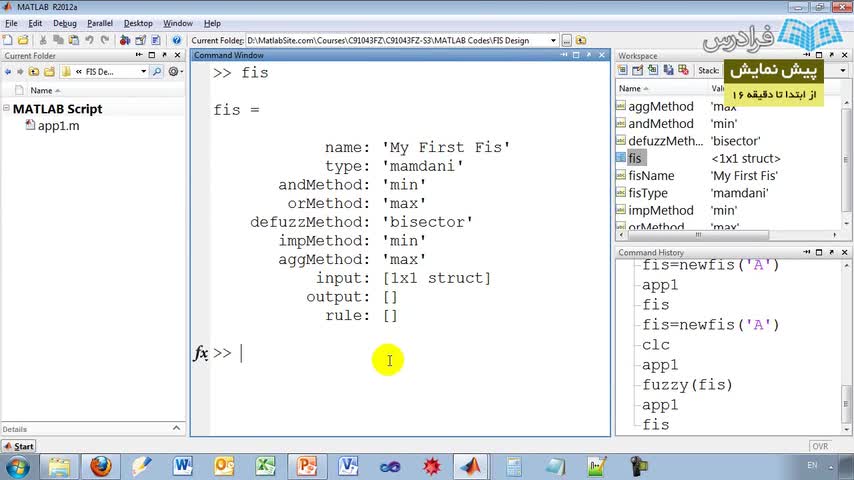Open the Debug menu

[x=65, y=23]
